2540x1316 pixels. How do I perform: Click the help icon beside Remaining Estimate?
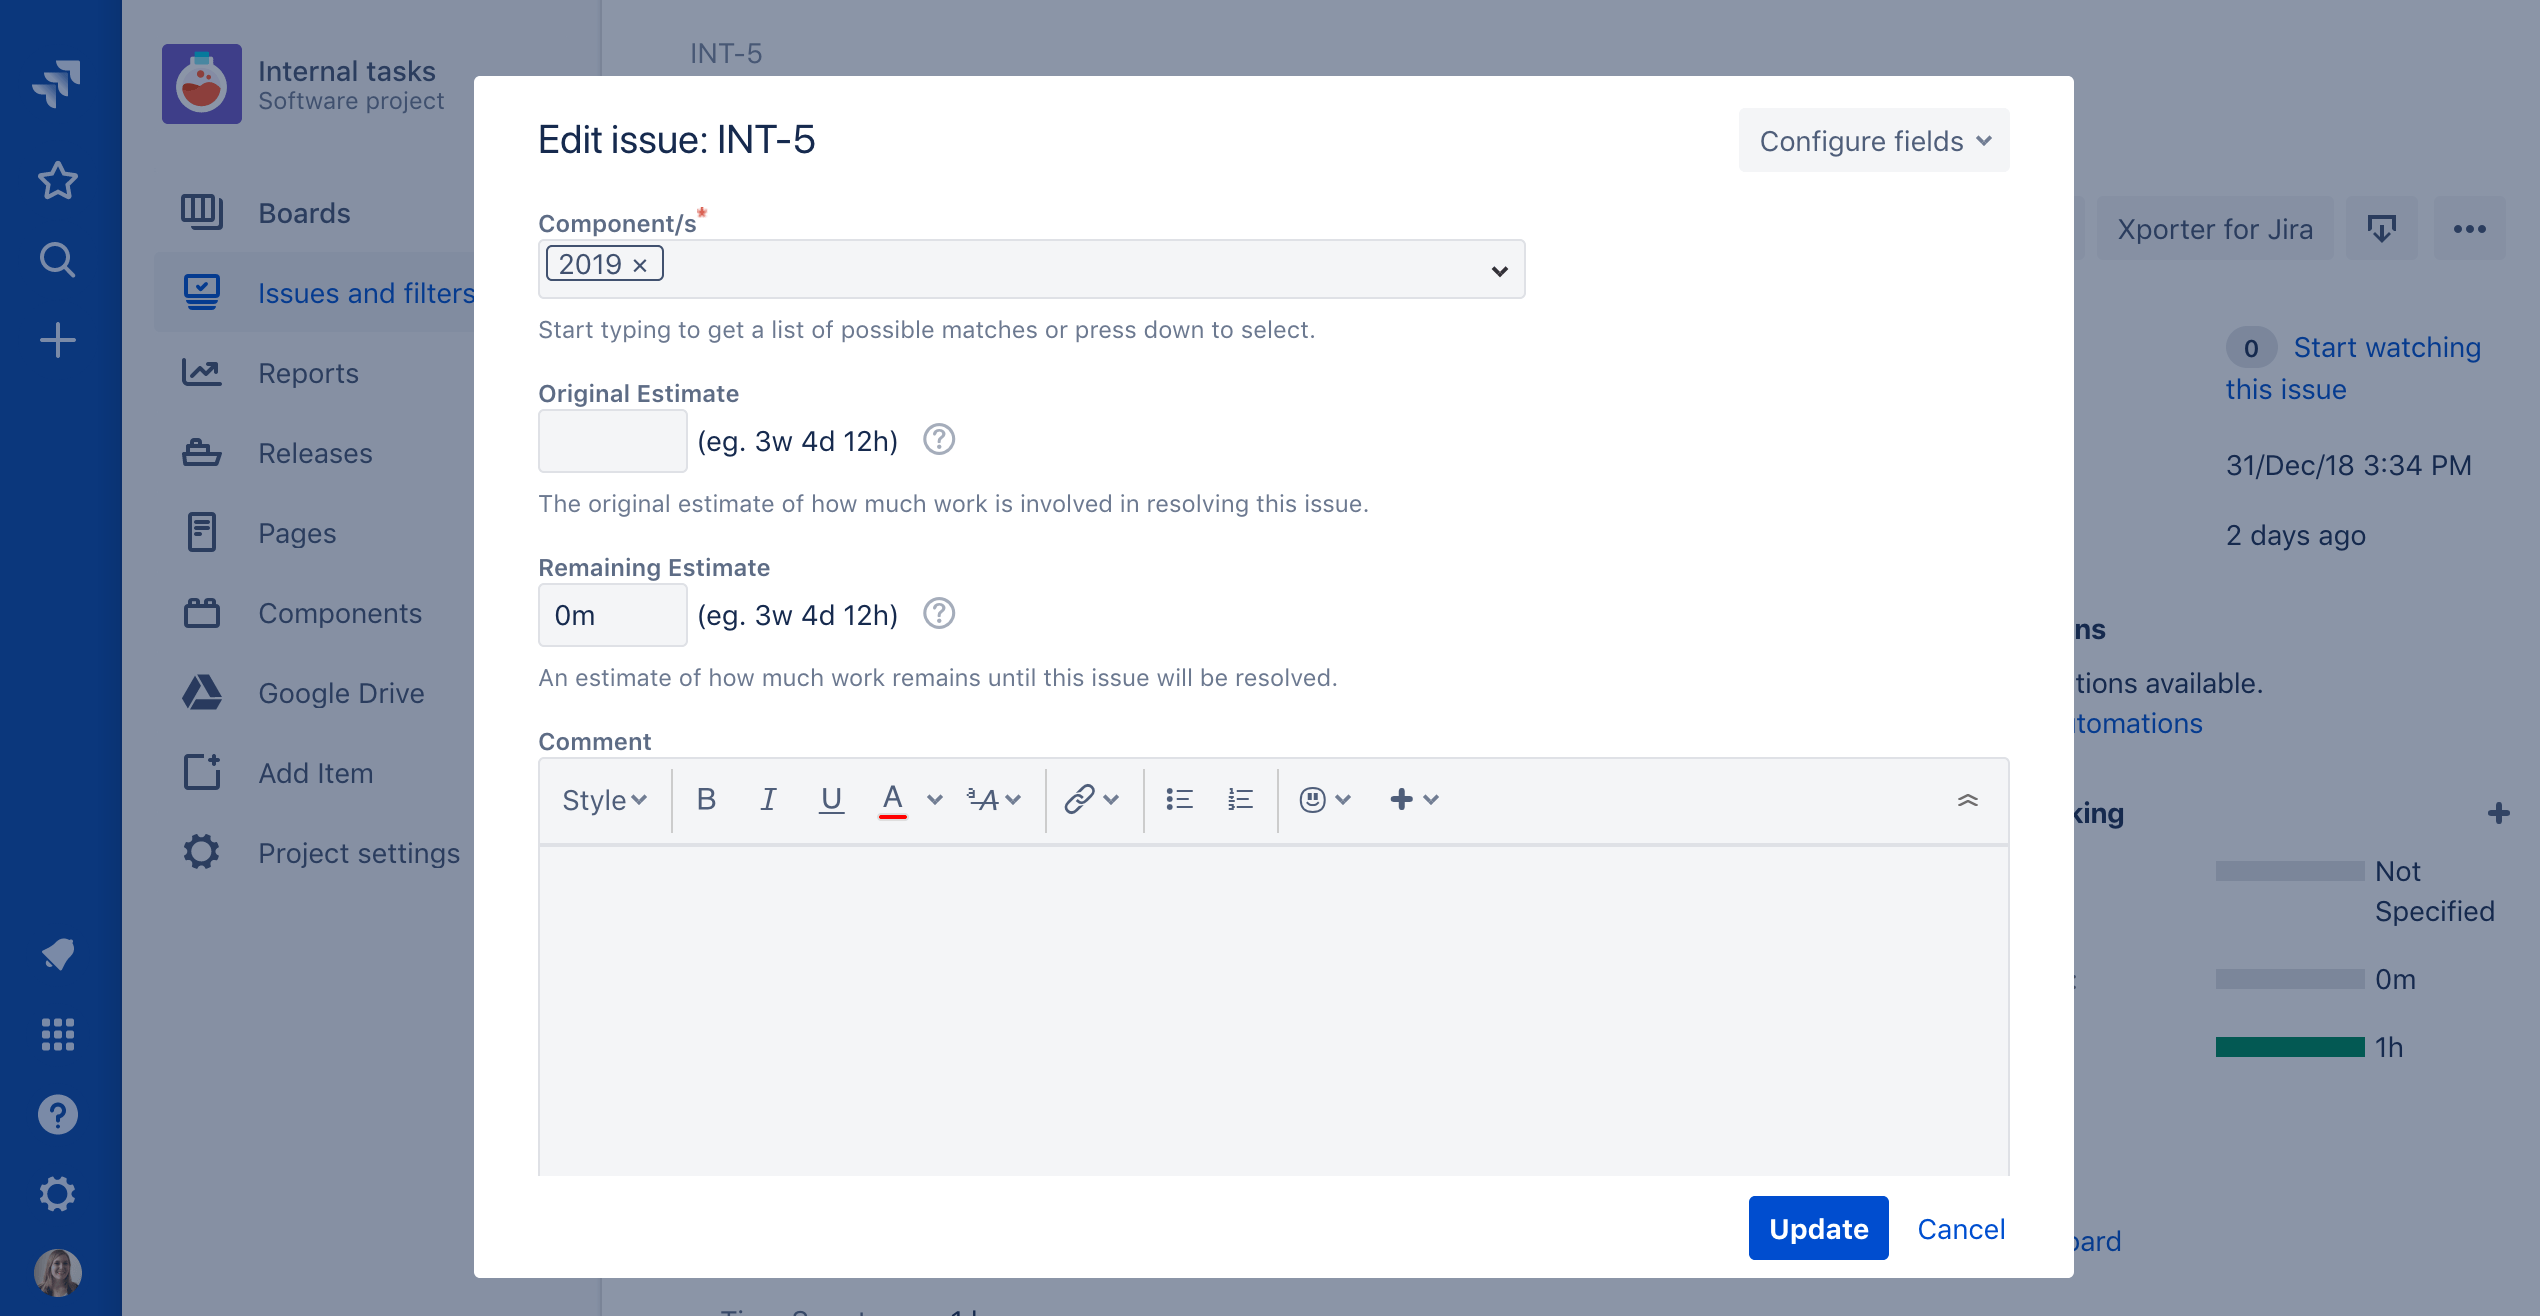pyautogui.click(x=938, y=614)
